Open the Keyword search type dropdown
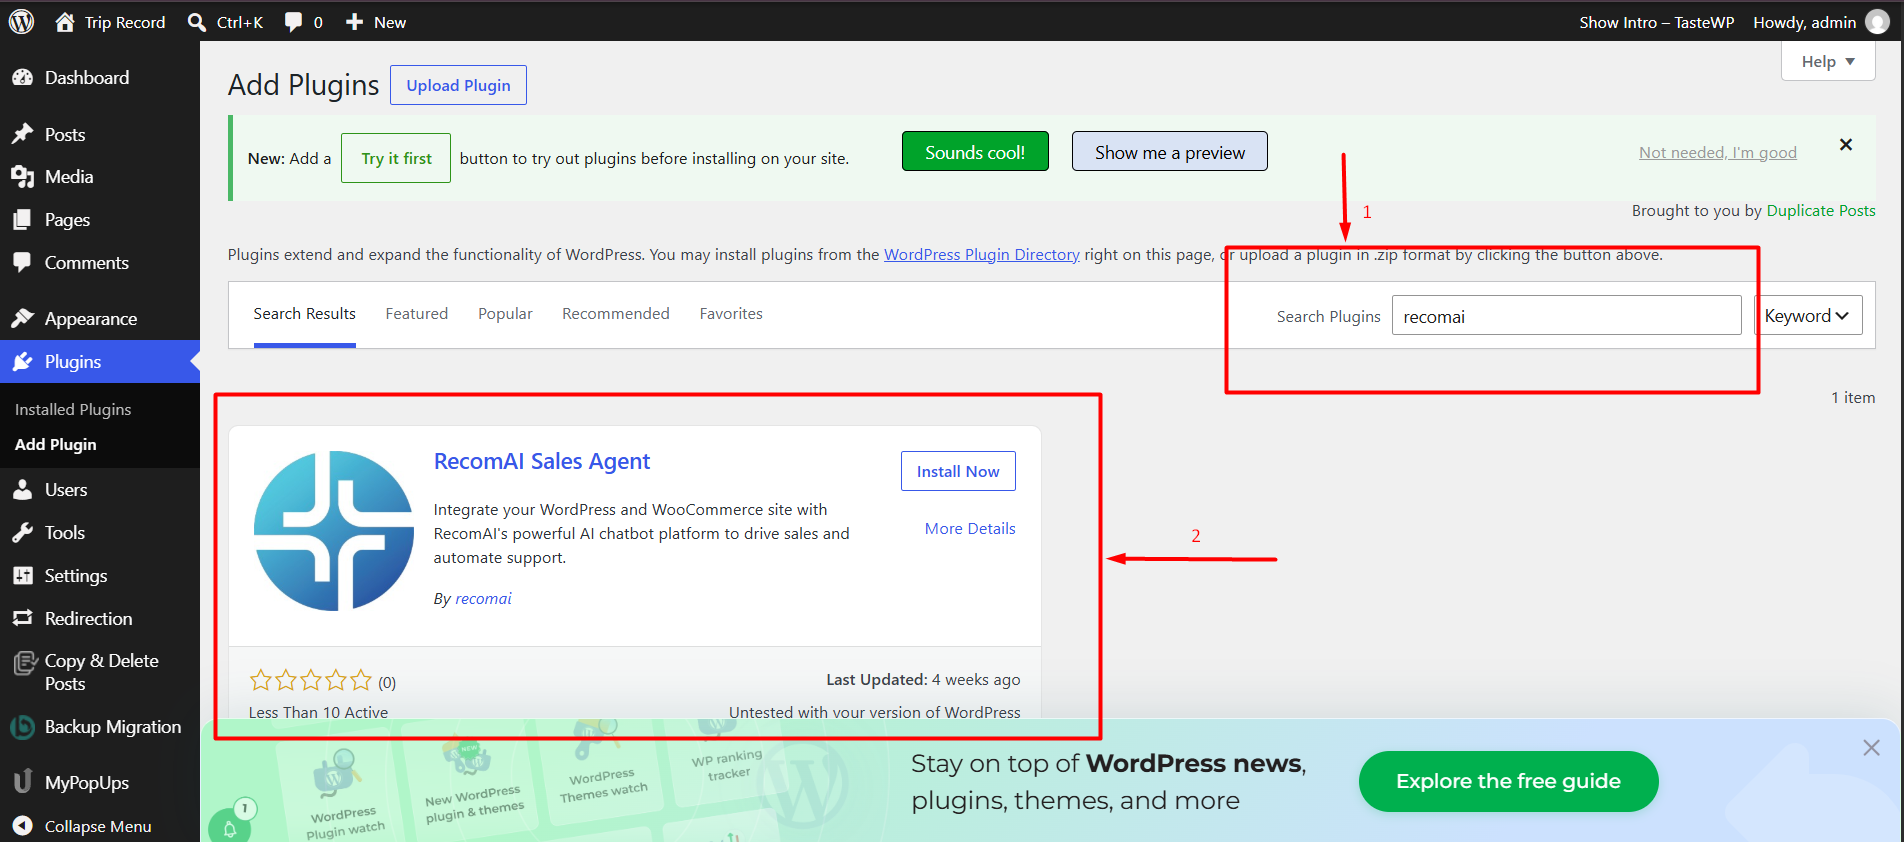Image resolution: width=1904 pixels, height=842 pixels. click(1808, 316)
